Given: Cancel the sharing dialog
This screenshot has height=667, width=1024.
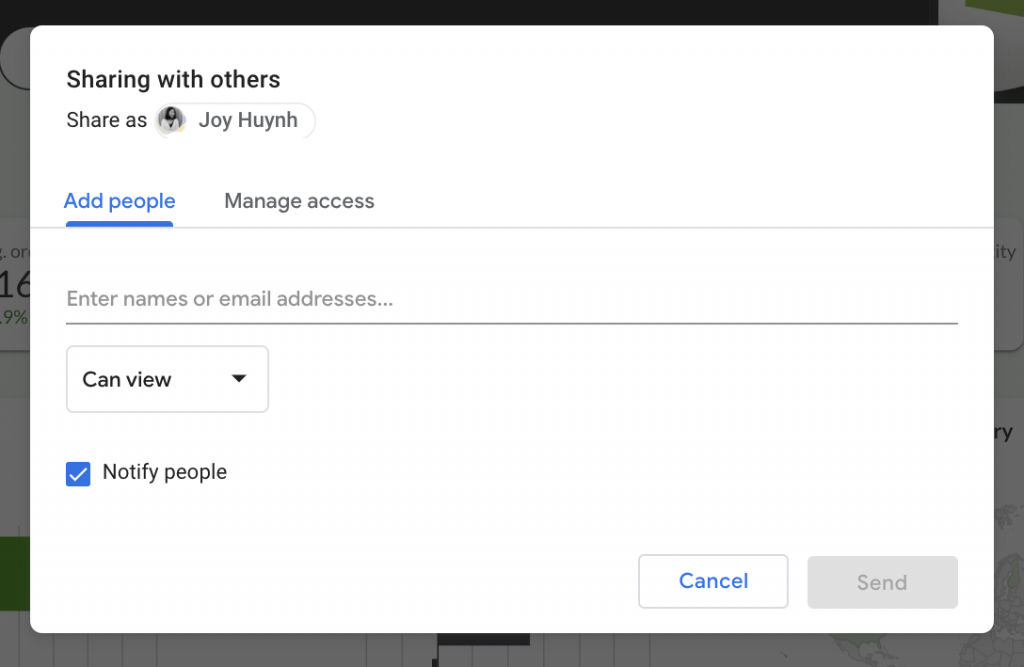Looking at the screenshot, I should click(713, 581).
